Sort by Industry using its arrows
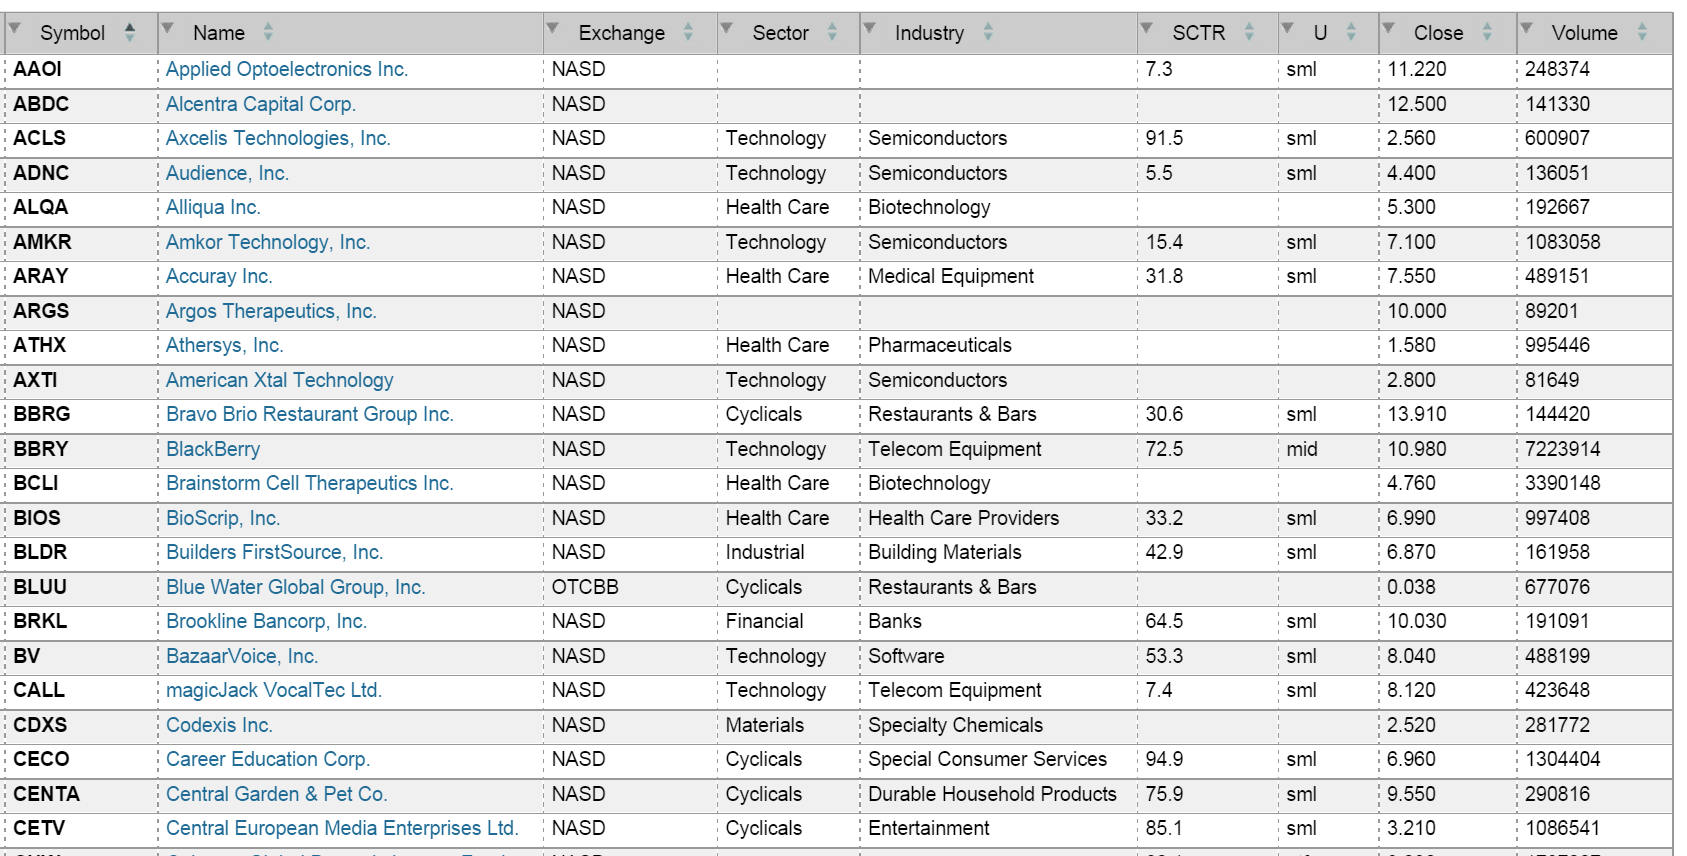Viewport: 1687px width, 856px height. pyautogui.click(x=988, y=33)
